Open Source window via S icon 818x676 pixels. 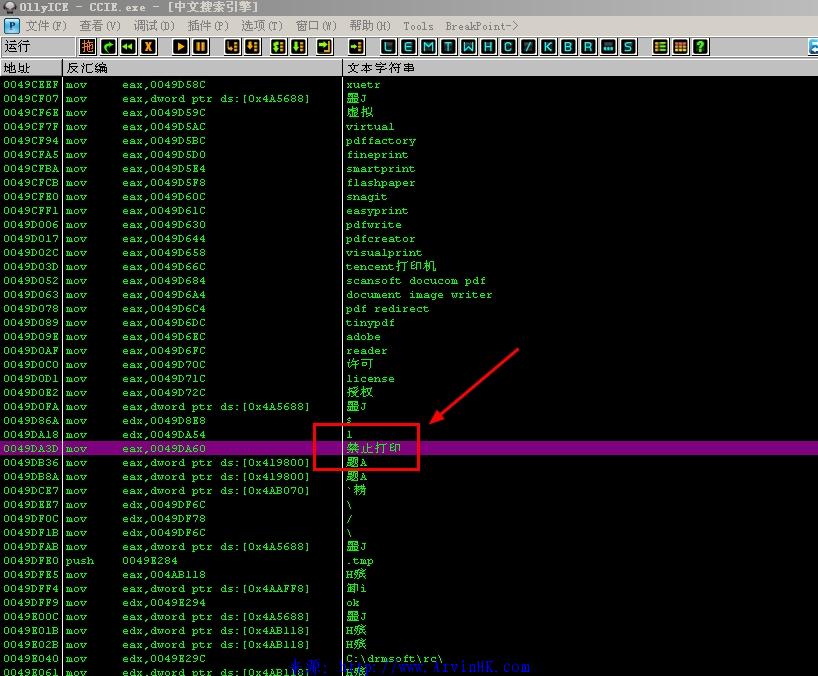(x=628, y=47)
